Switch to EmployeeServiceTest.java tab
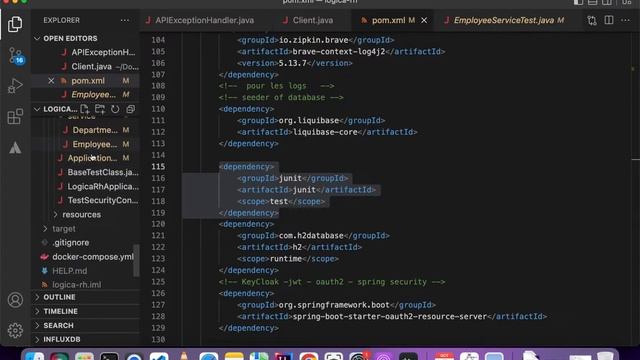The width and height of the screenshot is (640, 360). [x=504, y=20]
